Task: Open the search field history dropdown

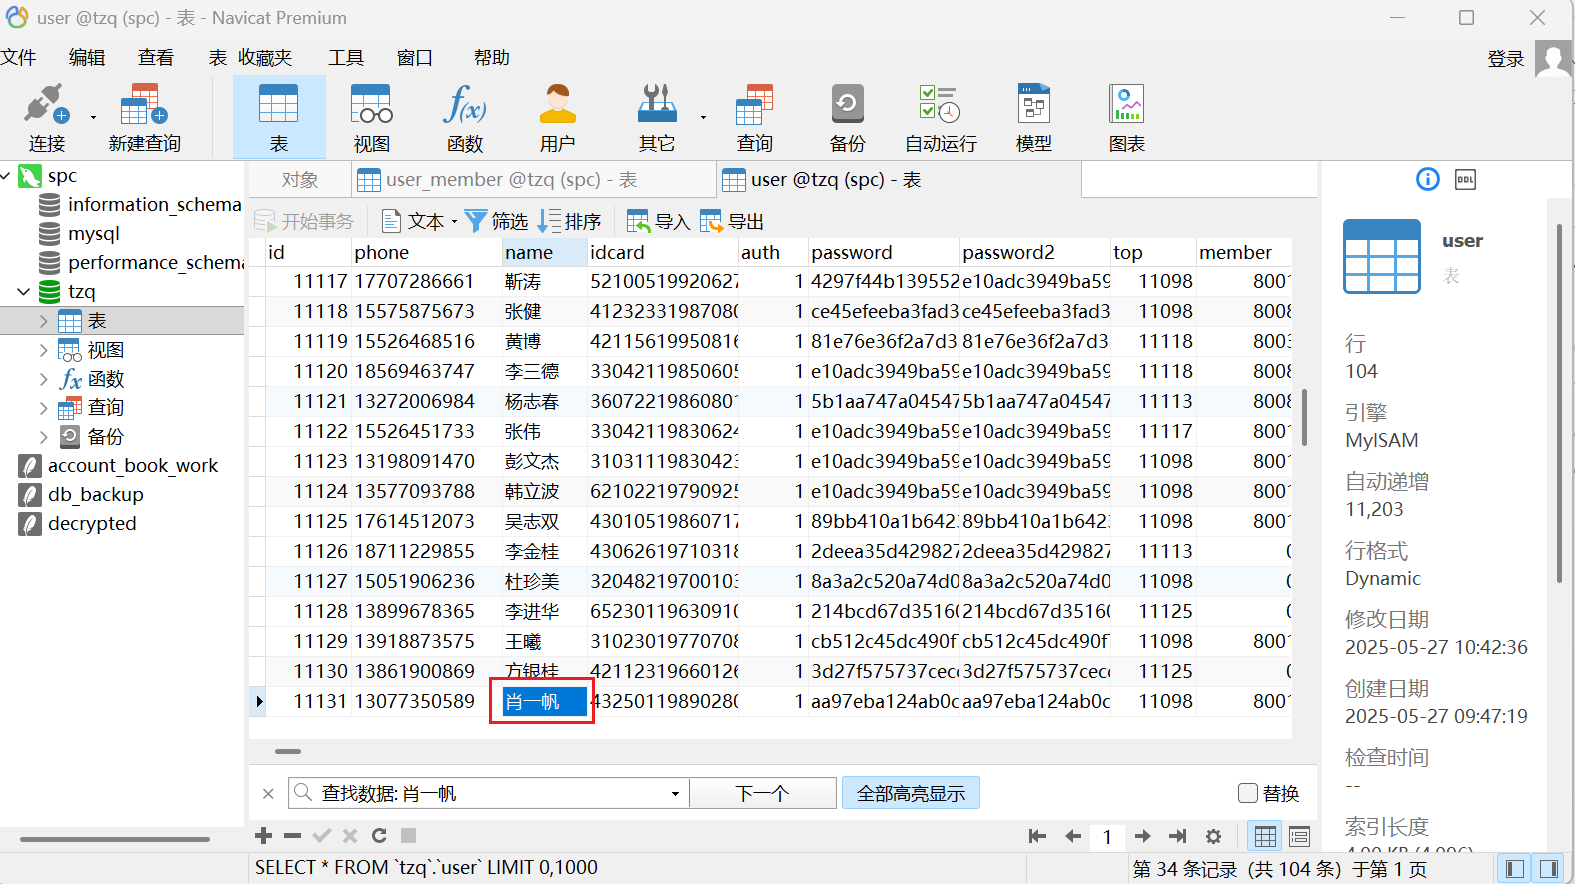Action: [675, 794]
